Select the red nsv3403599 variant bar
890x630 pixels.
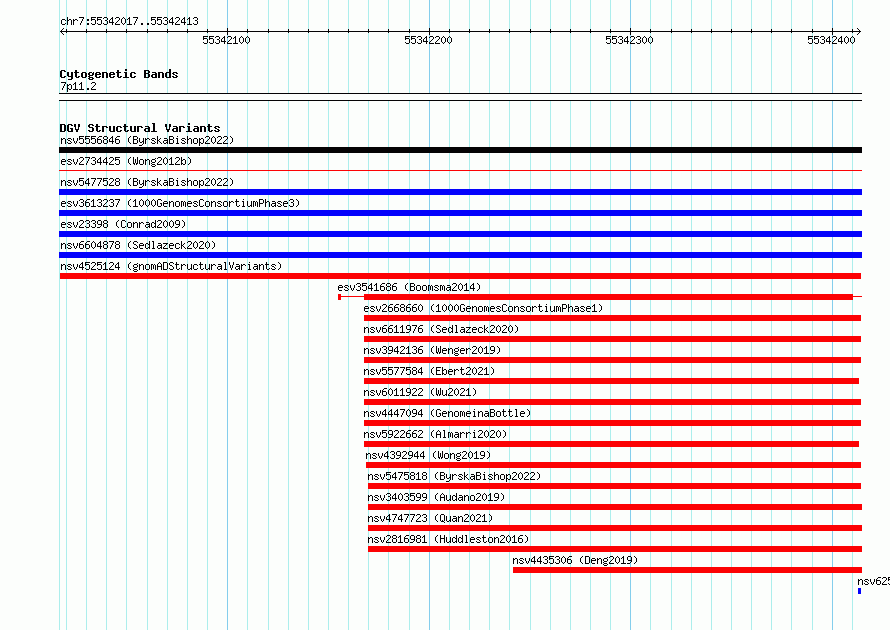[x=615, y=507]
